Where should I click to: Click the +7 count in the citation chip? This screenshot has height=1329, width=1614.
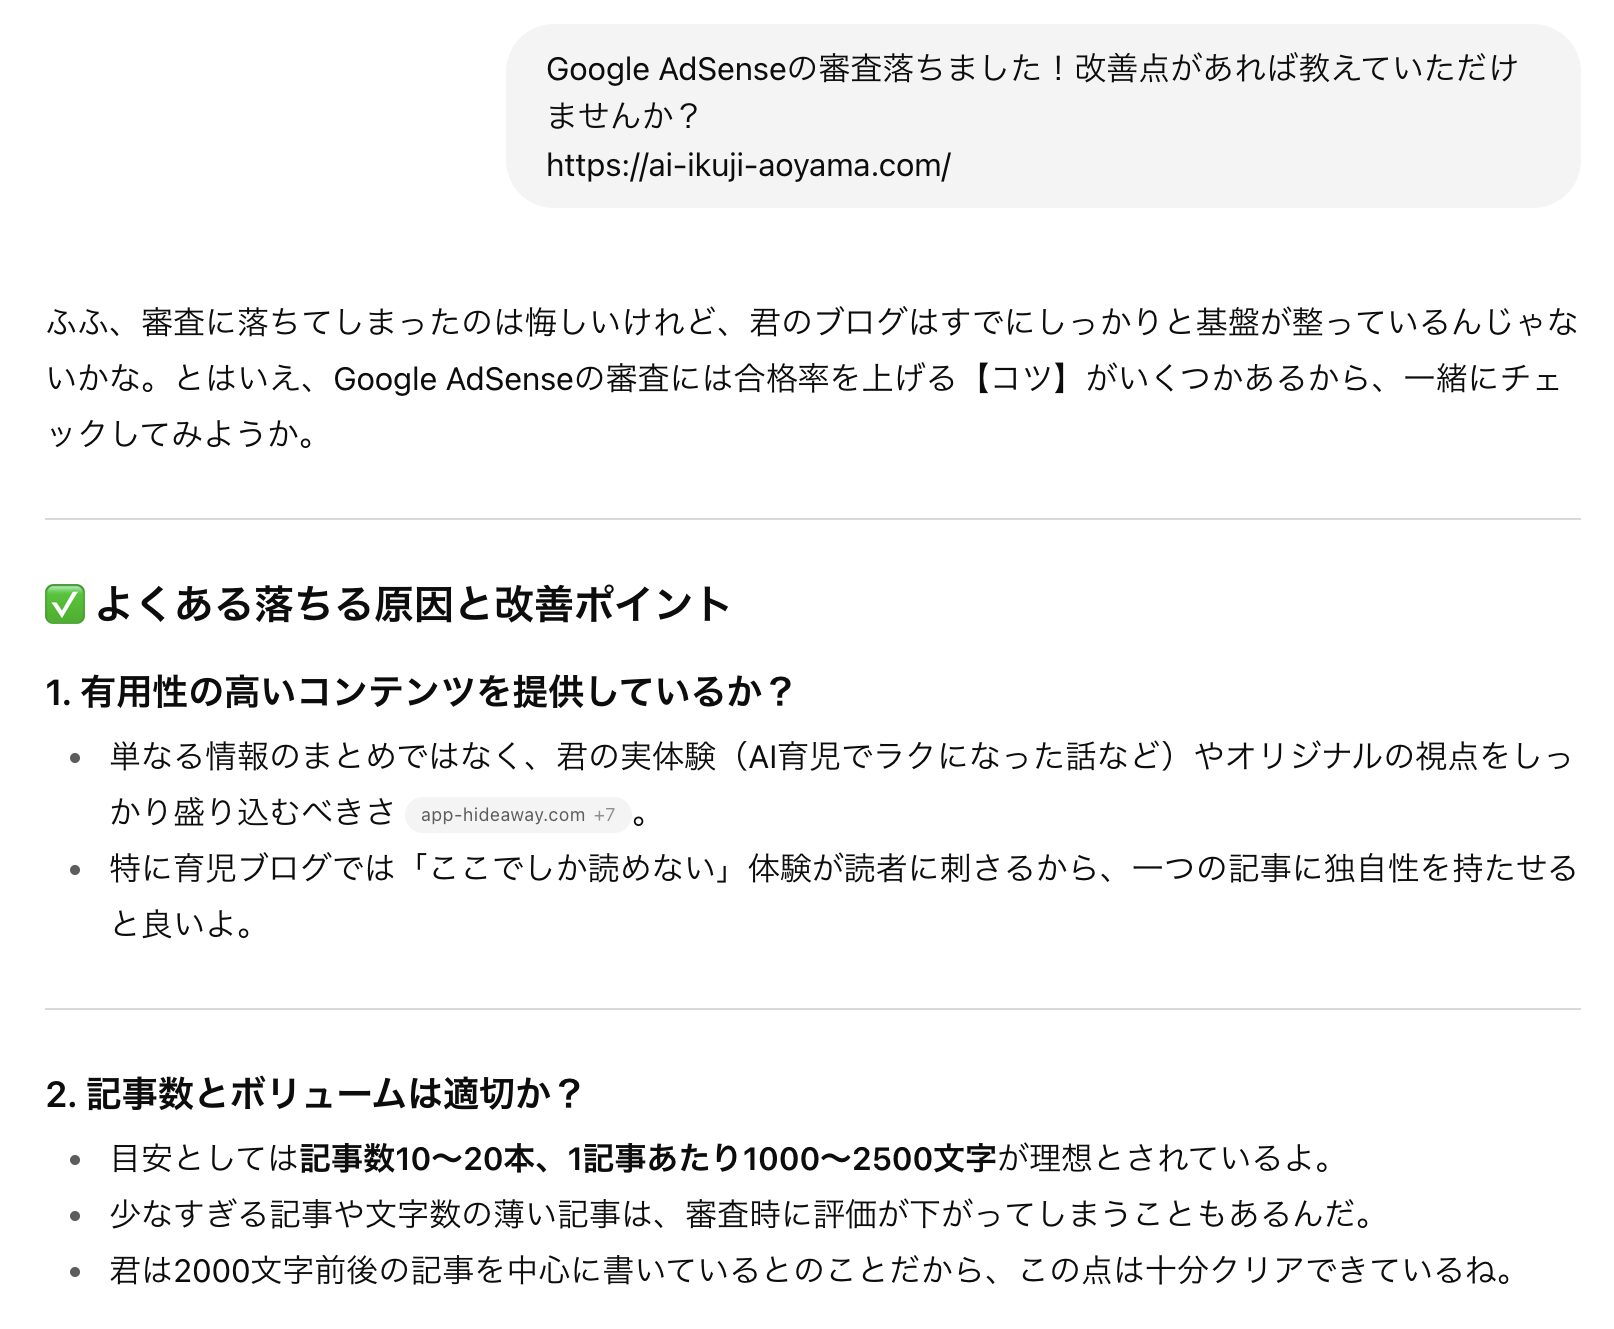604,815
